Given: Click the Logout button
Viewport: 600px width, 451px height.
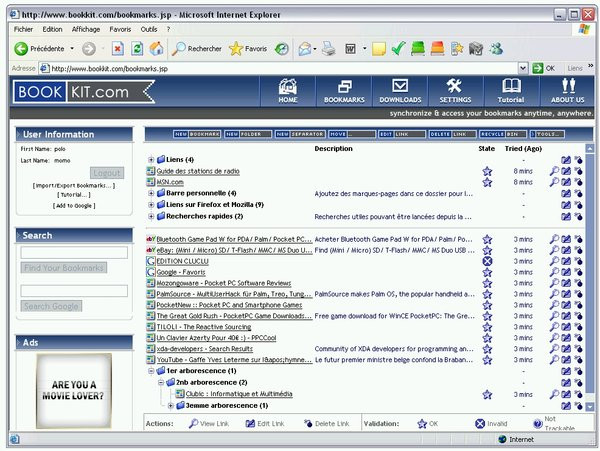Looking at the screenshot, I should click(107, 173).
